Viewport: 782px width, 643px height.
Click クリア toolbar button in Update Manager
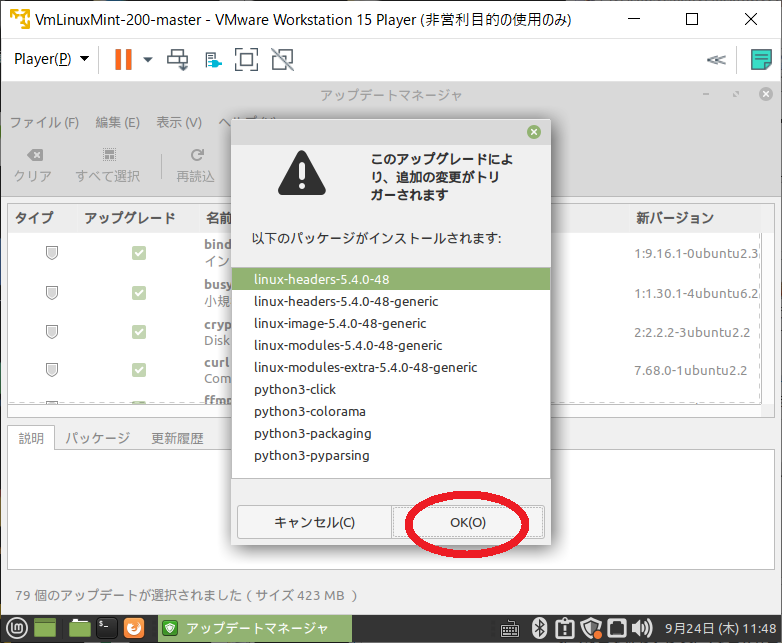click(x=33, y=165)
